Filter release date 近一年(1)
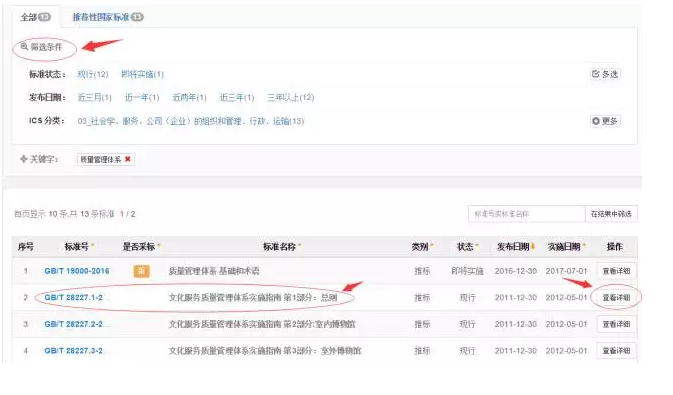 coord(142,97)
